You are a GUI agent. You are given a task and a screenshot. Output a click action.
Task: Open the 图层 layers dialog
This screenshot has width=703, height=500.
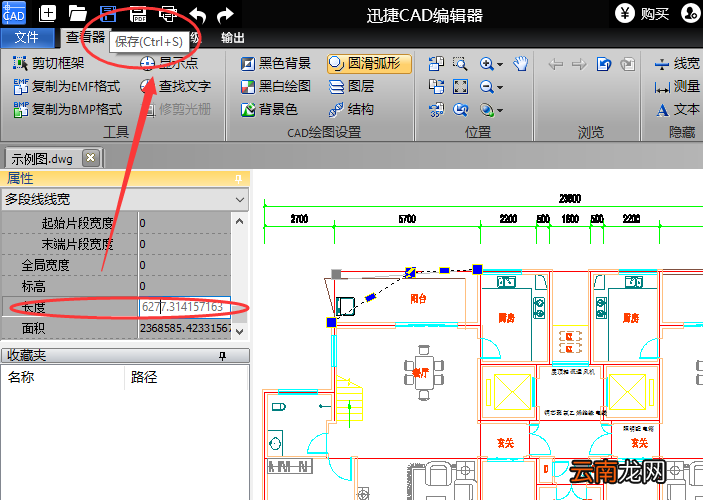[x=352, y=86]
